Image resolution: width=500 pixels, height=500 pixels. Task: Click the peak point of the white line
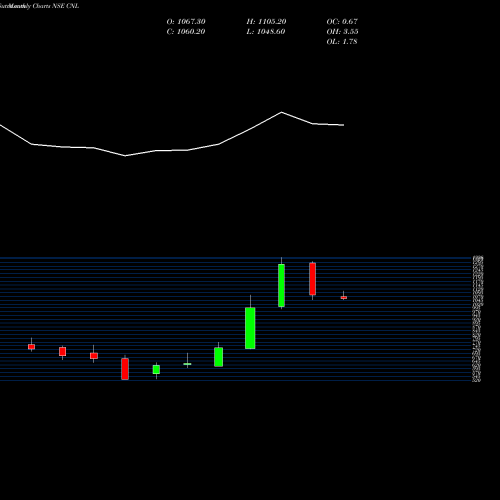tap(281, 112)
